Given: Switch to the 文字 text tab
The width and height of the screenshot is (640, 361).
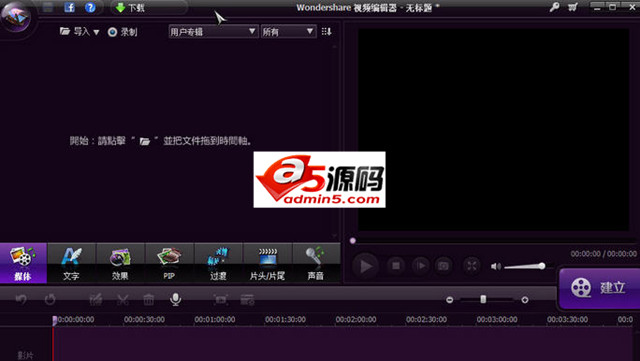Looking at the screenshot, I should tap(71, 263).
